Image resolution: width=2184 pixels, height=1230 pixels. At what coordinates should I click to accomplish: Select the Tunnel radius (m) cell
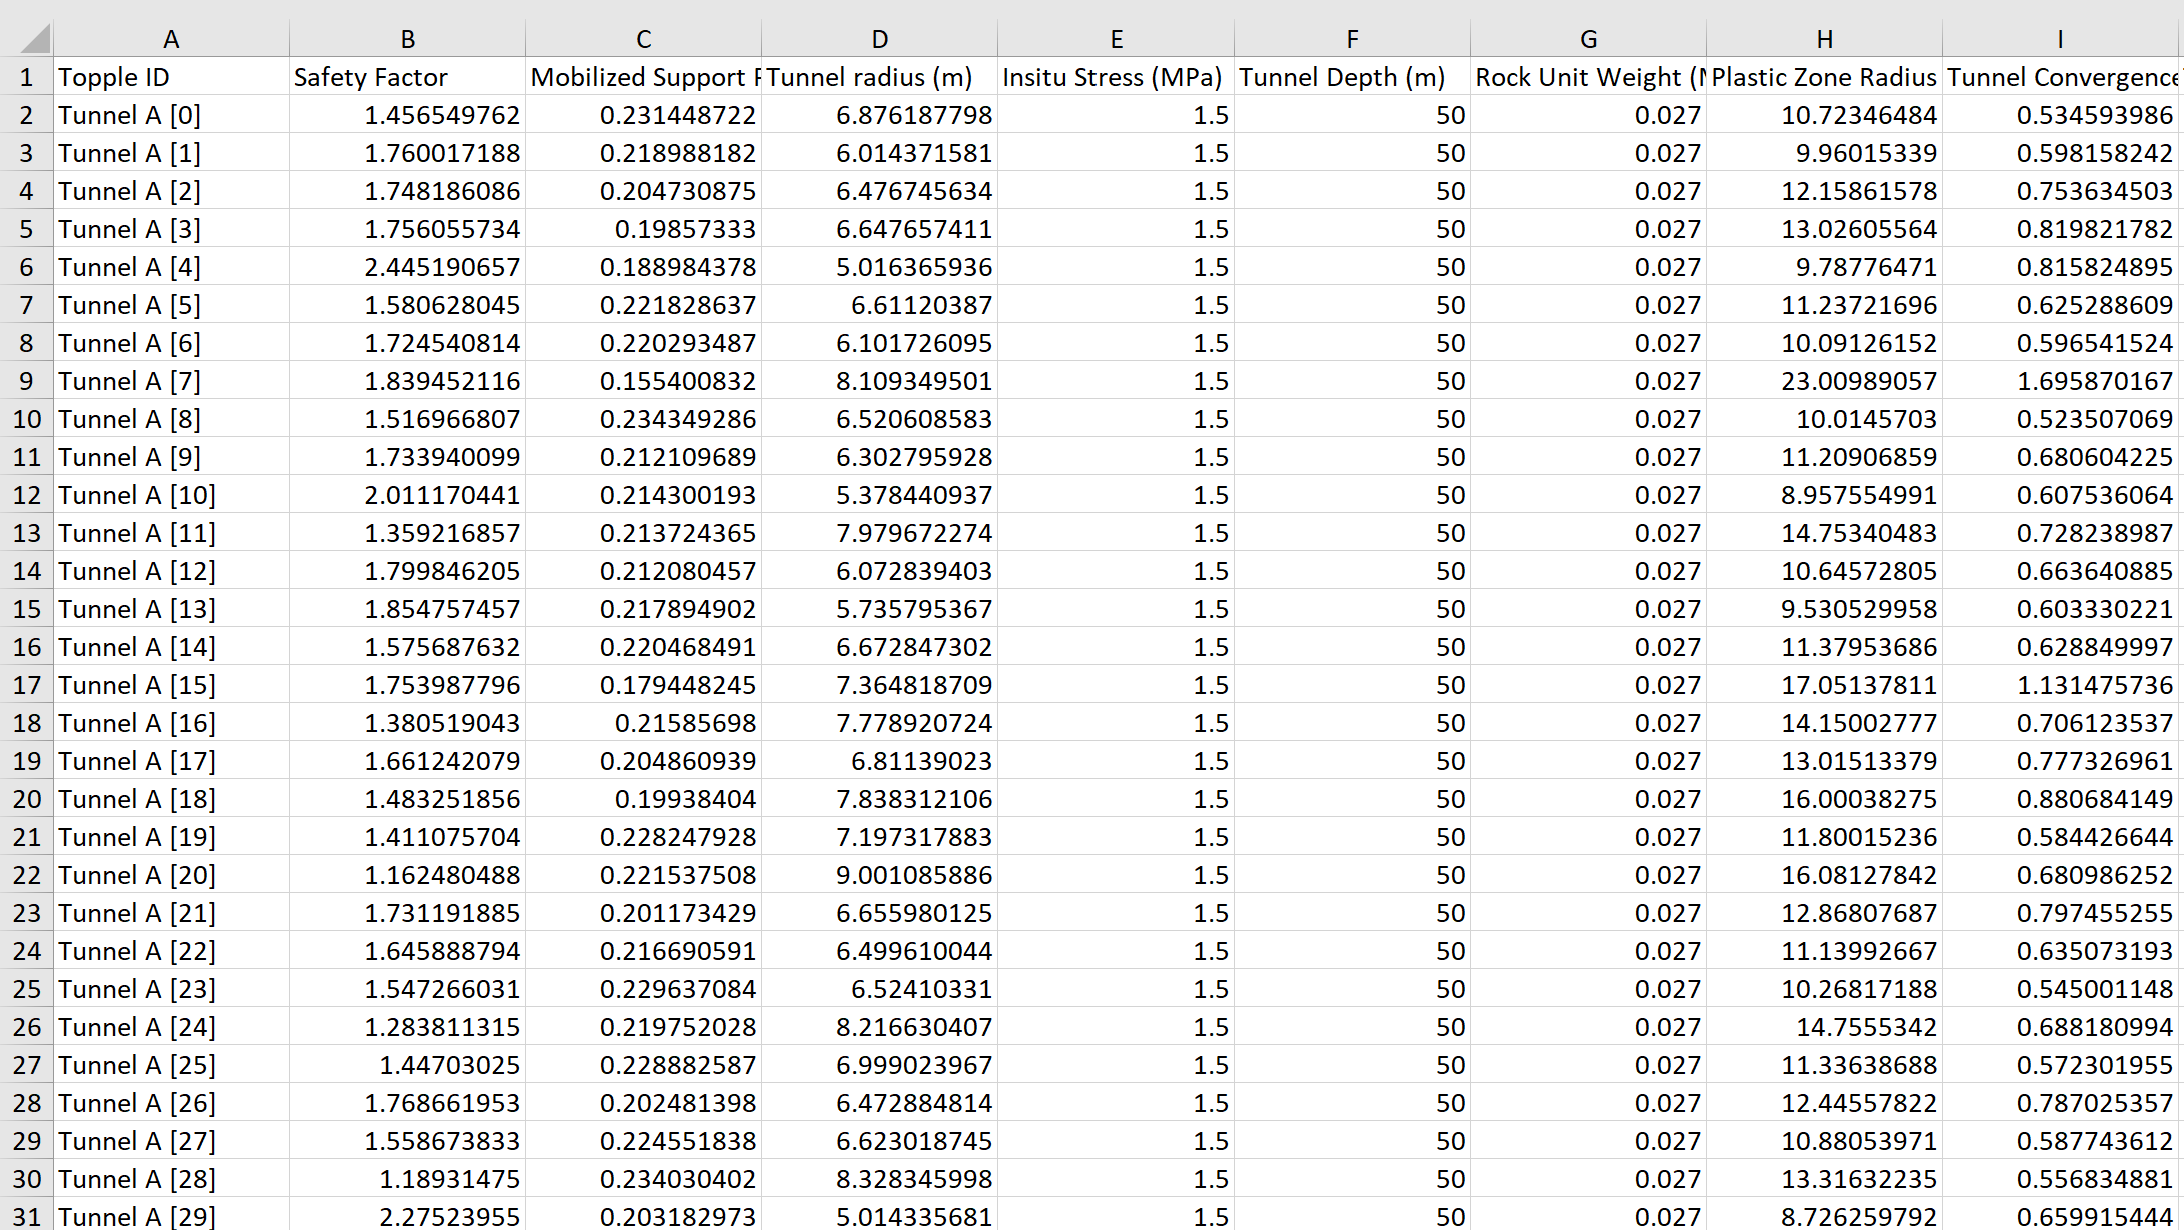(879, 77)
